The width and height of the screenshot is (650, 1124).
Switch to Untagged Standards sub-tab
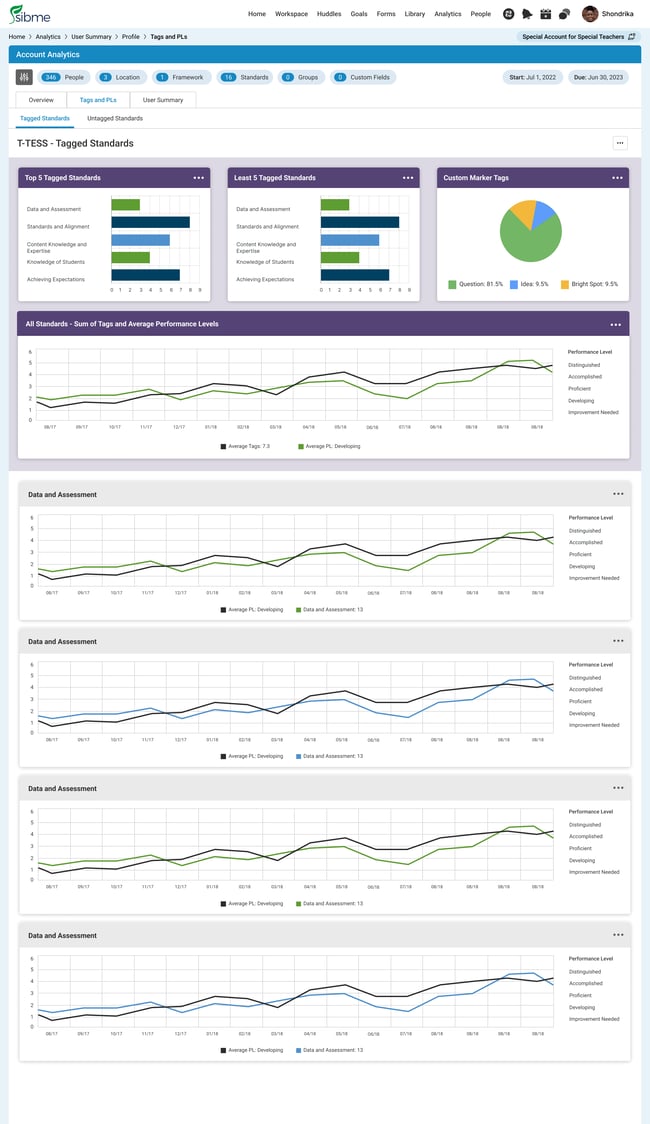click(x=115, y=118)
